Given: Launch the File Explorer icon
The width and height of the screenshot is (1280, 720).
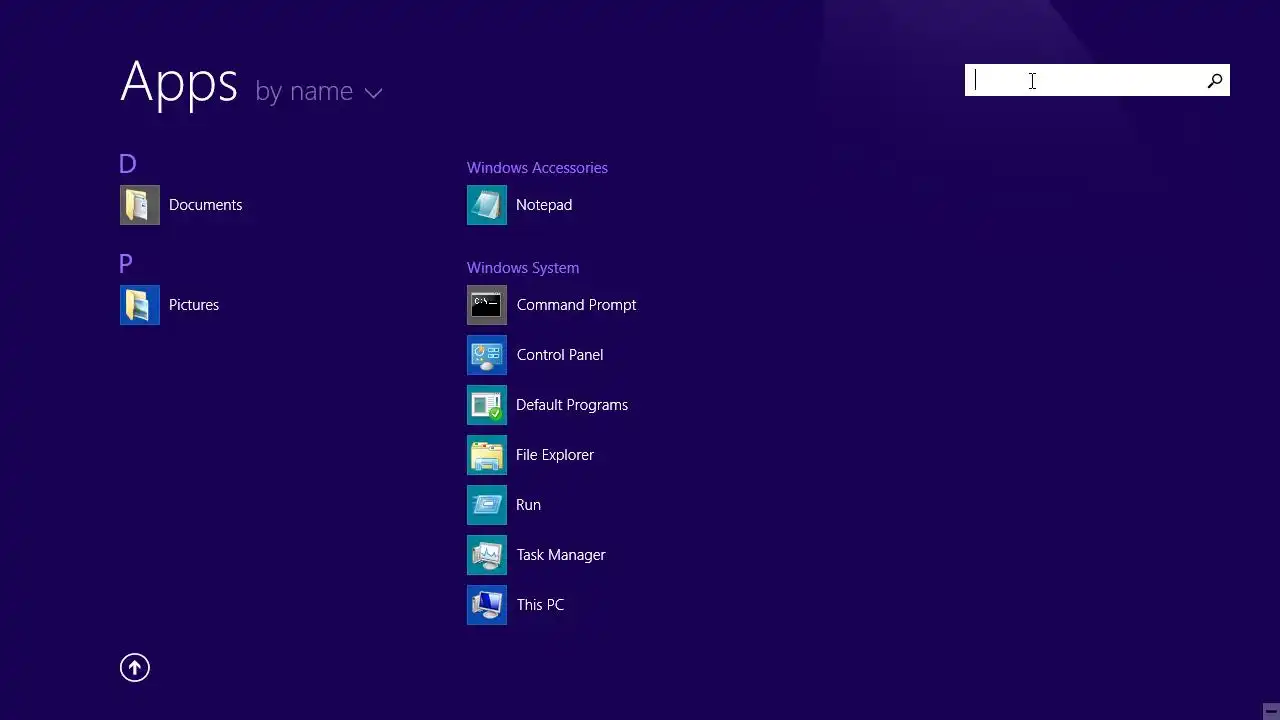Looking at the screenshot, I should [487, 455].
